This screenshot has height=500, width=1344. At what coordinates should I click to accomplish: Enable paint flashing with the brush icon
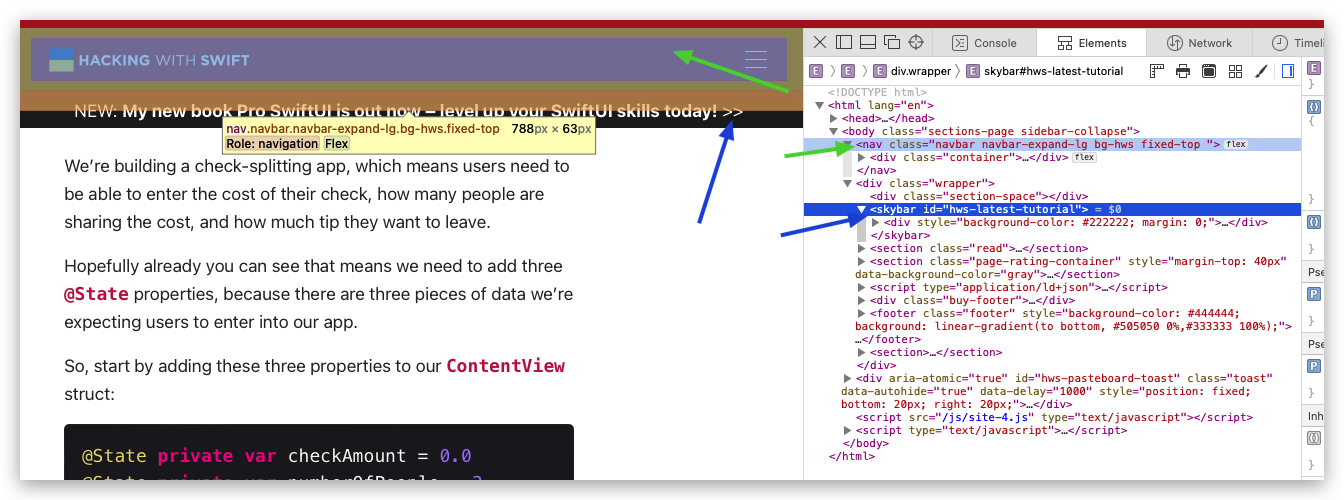coord(1261,71)
